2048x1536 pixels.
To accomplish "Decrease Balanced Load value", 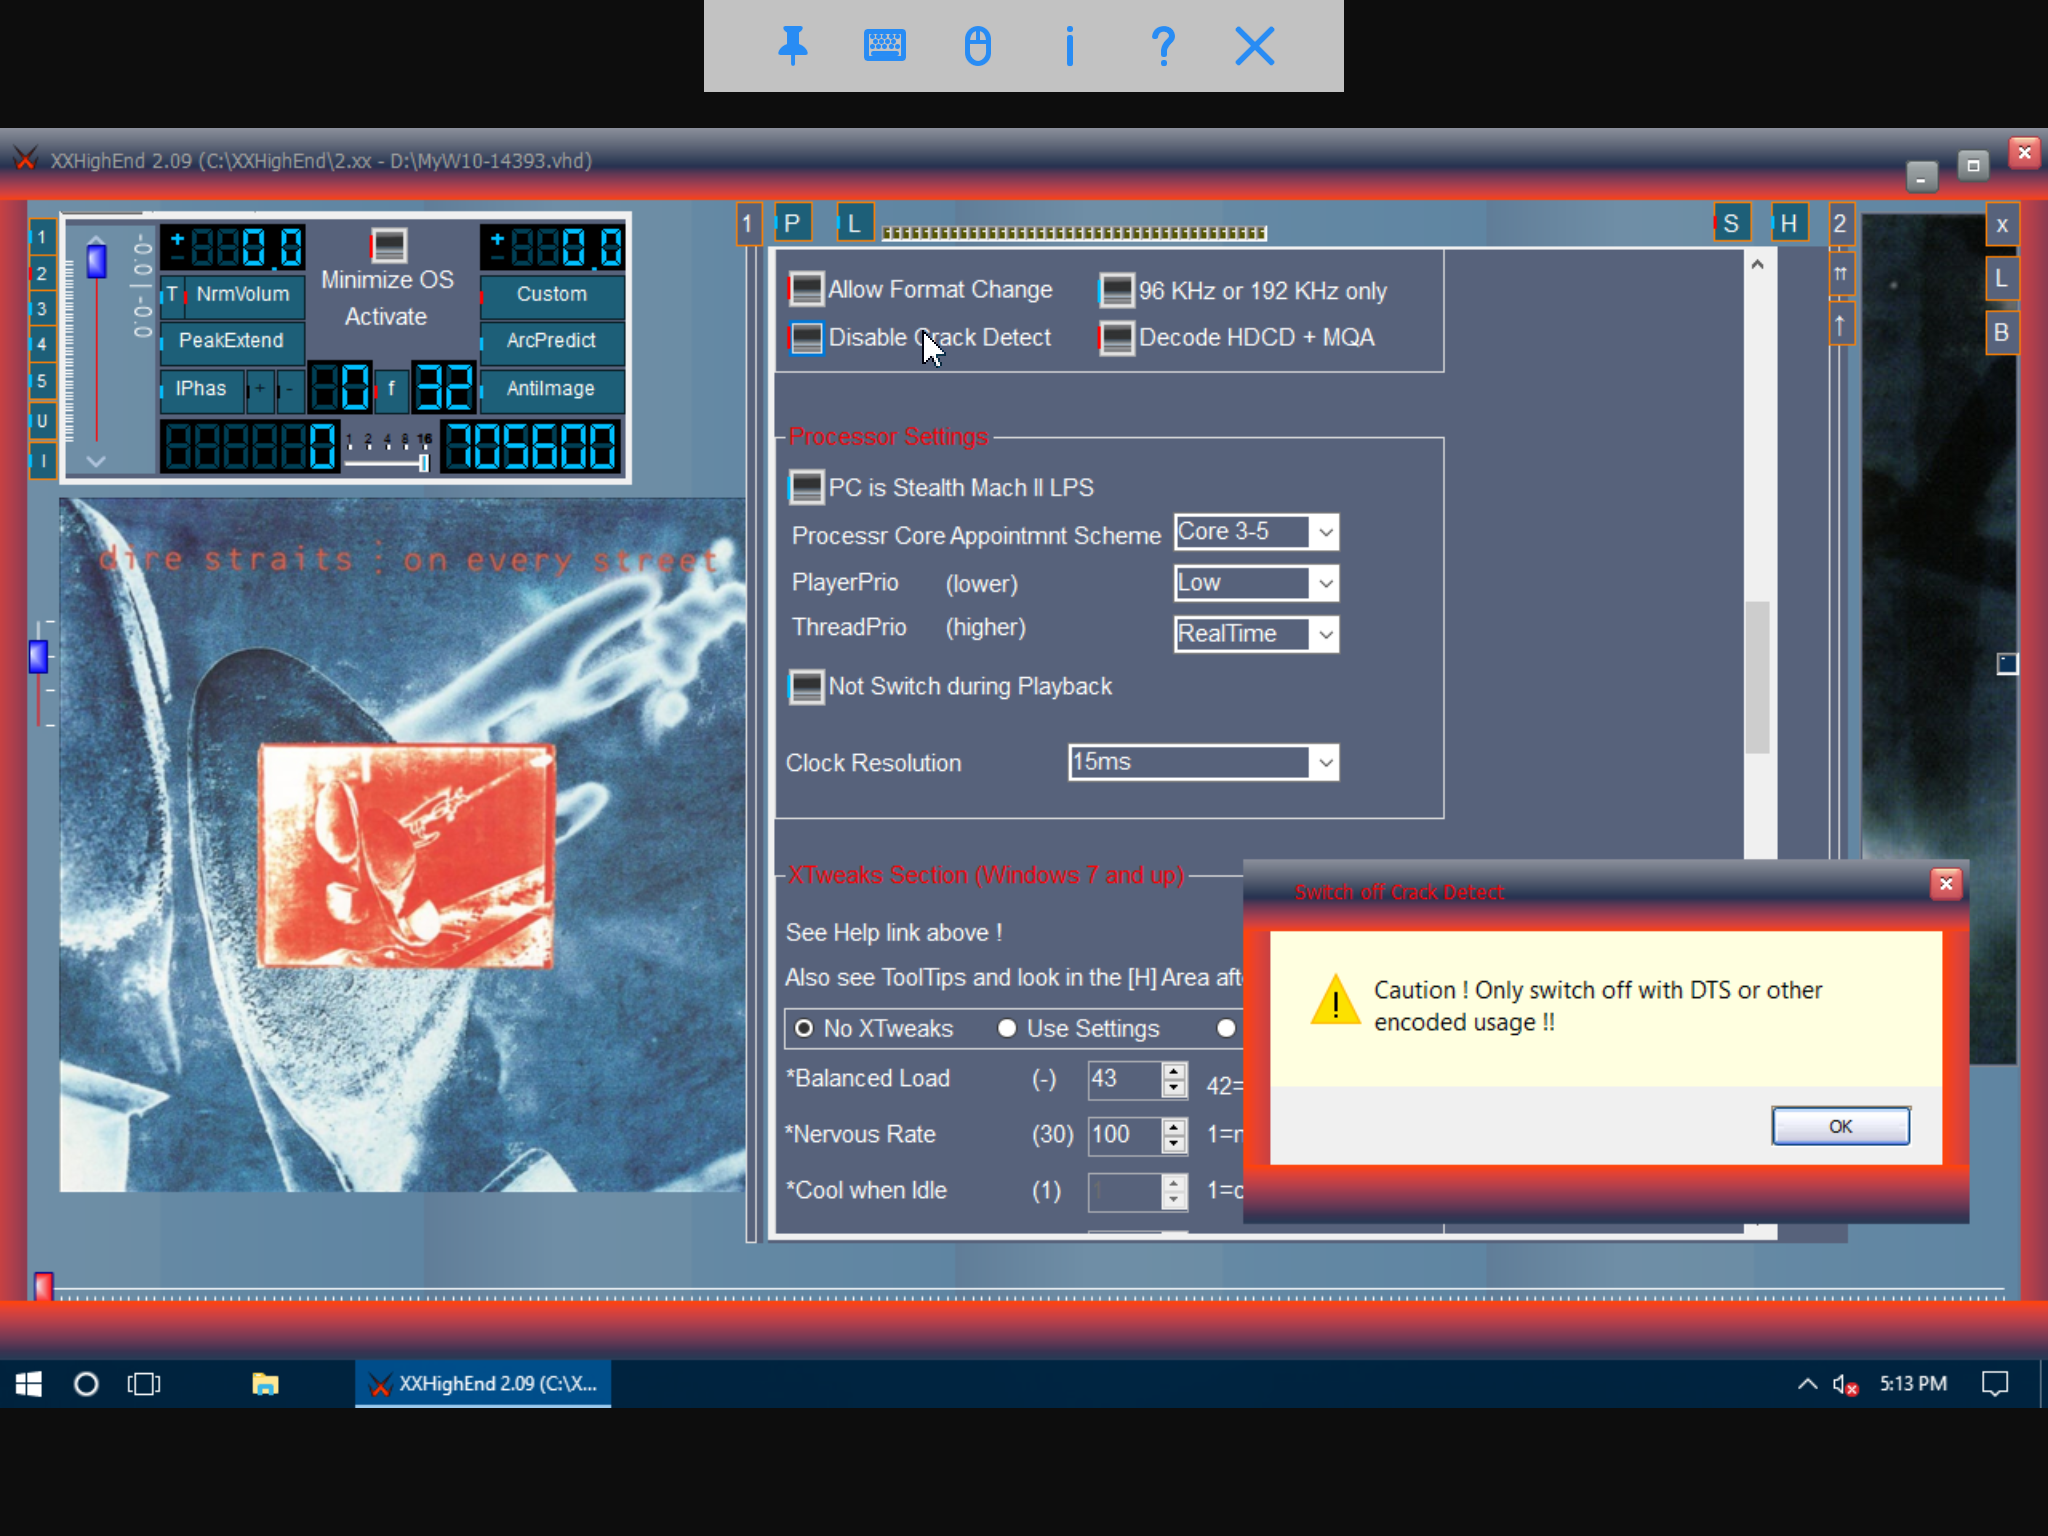I will click(x=1174, y=1088).
